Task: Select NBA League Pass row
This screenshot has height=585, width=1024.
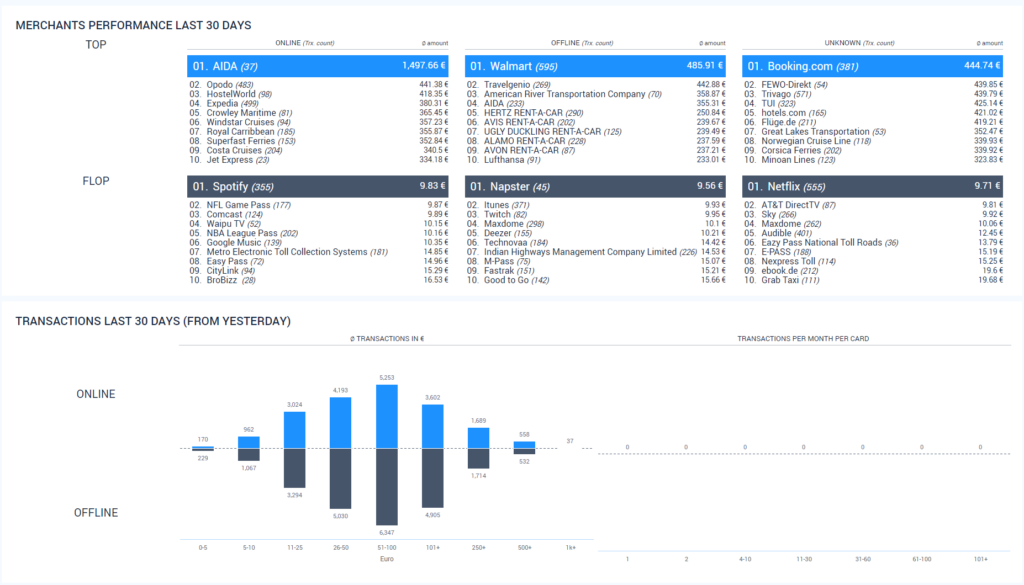Action: coord(317,233)
